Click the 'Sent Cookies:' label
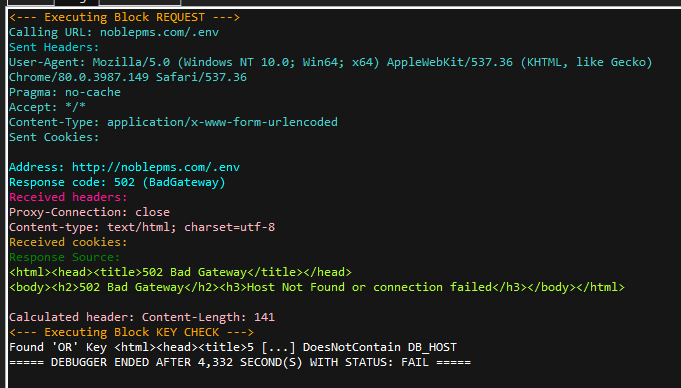Screen dimensions: 681x388 (54, 137)
